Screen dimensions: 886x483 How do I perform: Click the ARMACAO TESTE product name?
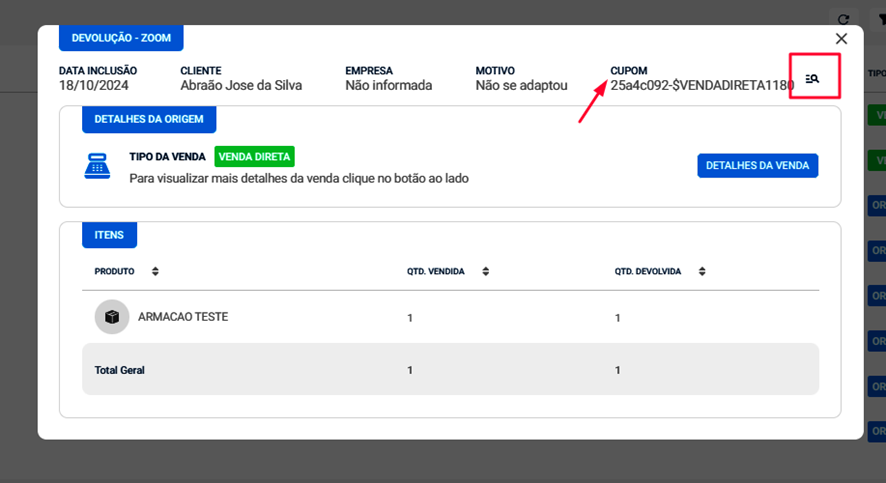tap(183, 317)
